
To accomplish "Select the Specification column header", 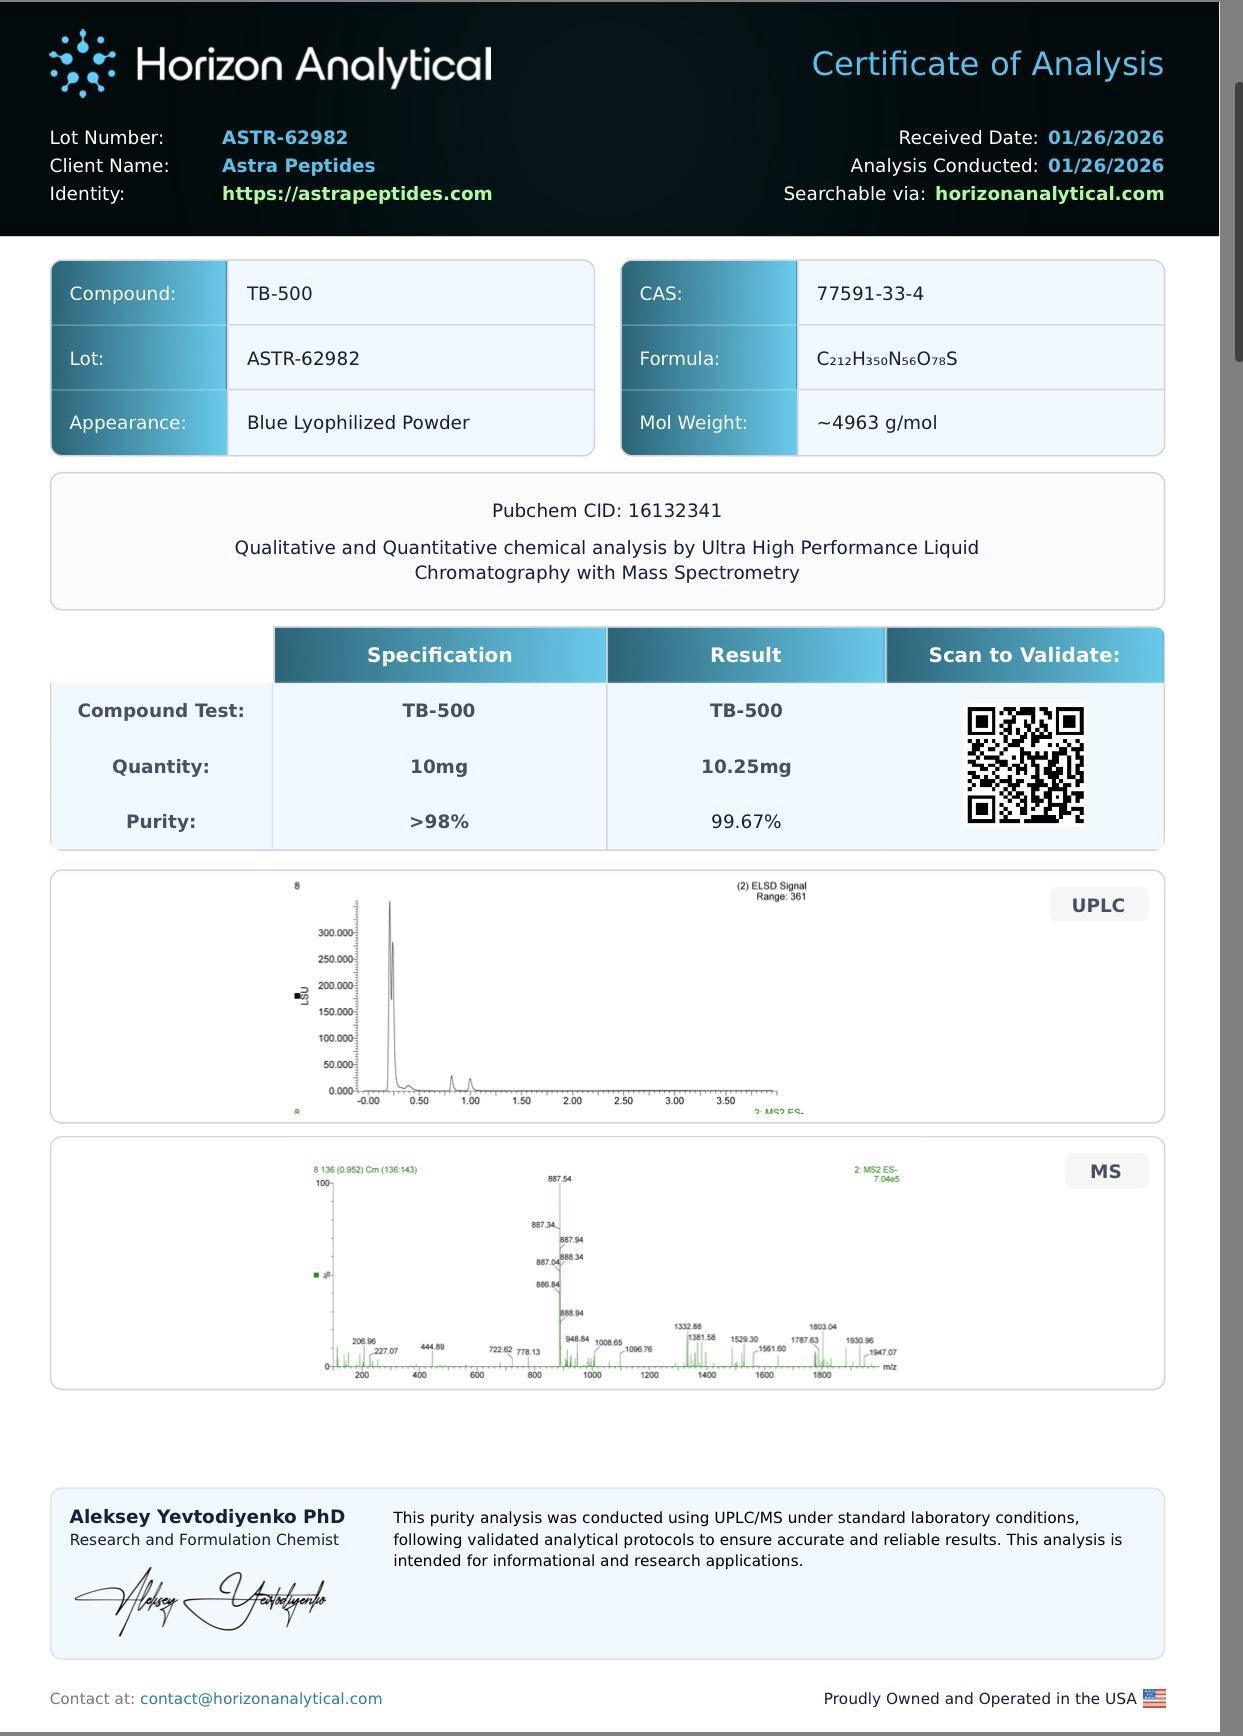I will click(x=439, y=655).
